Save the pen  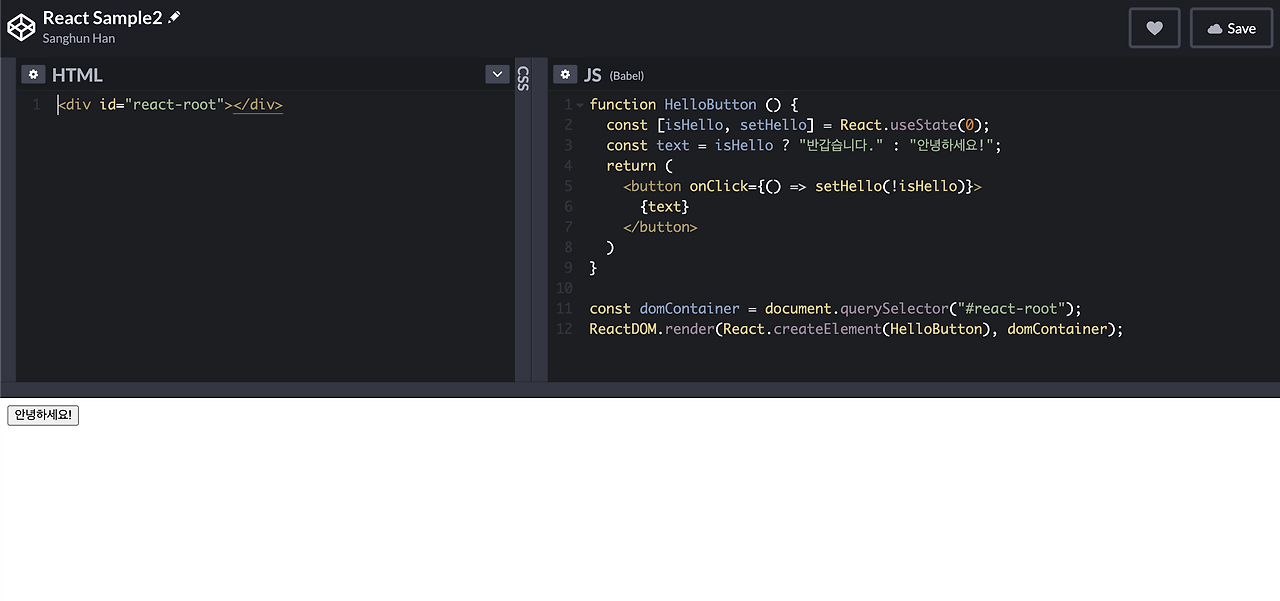(1231, 28)
